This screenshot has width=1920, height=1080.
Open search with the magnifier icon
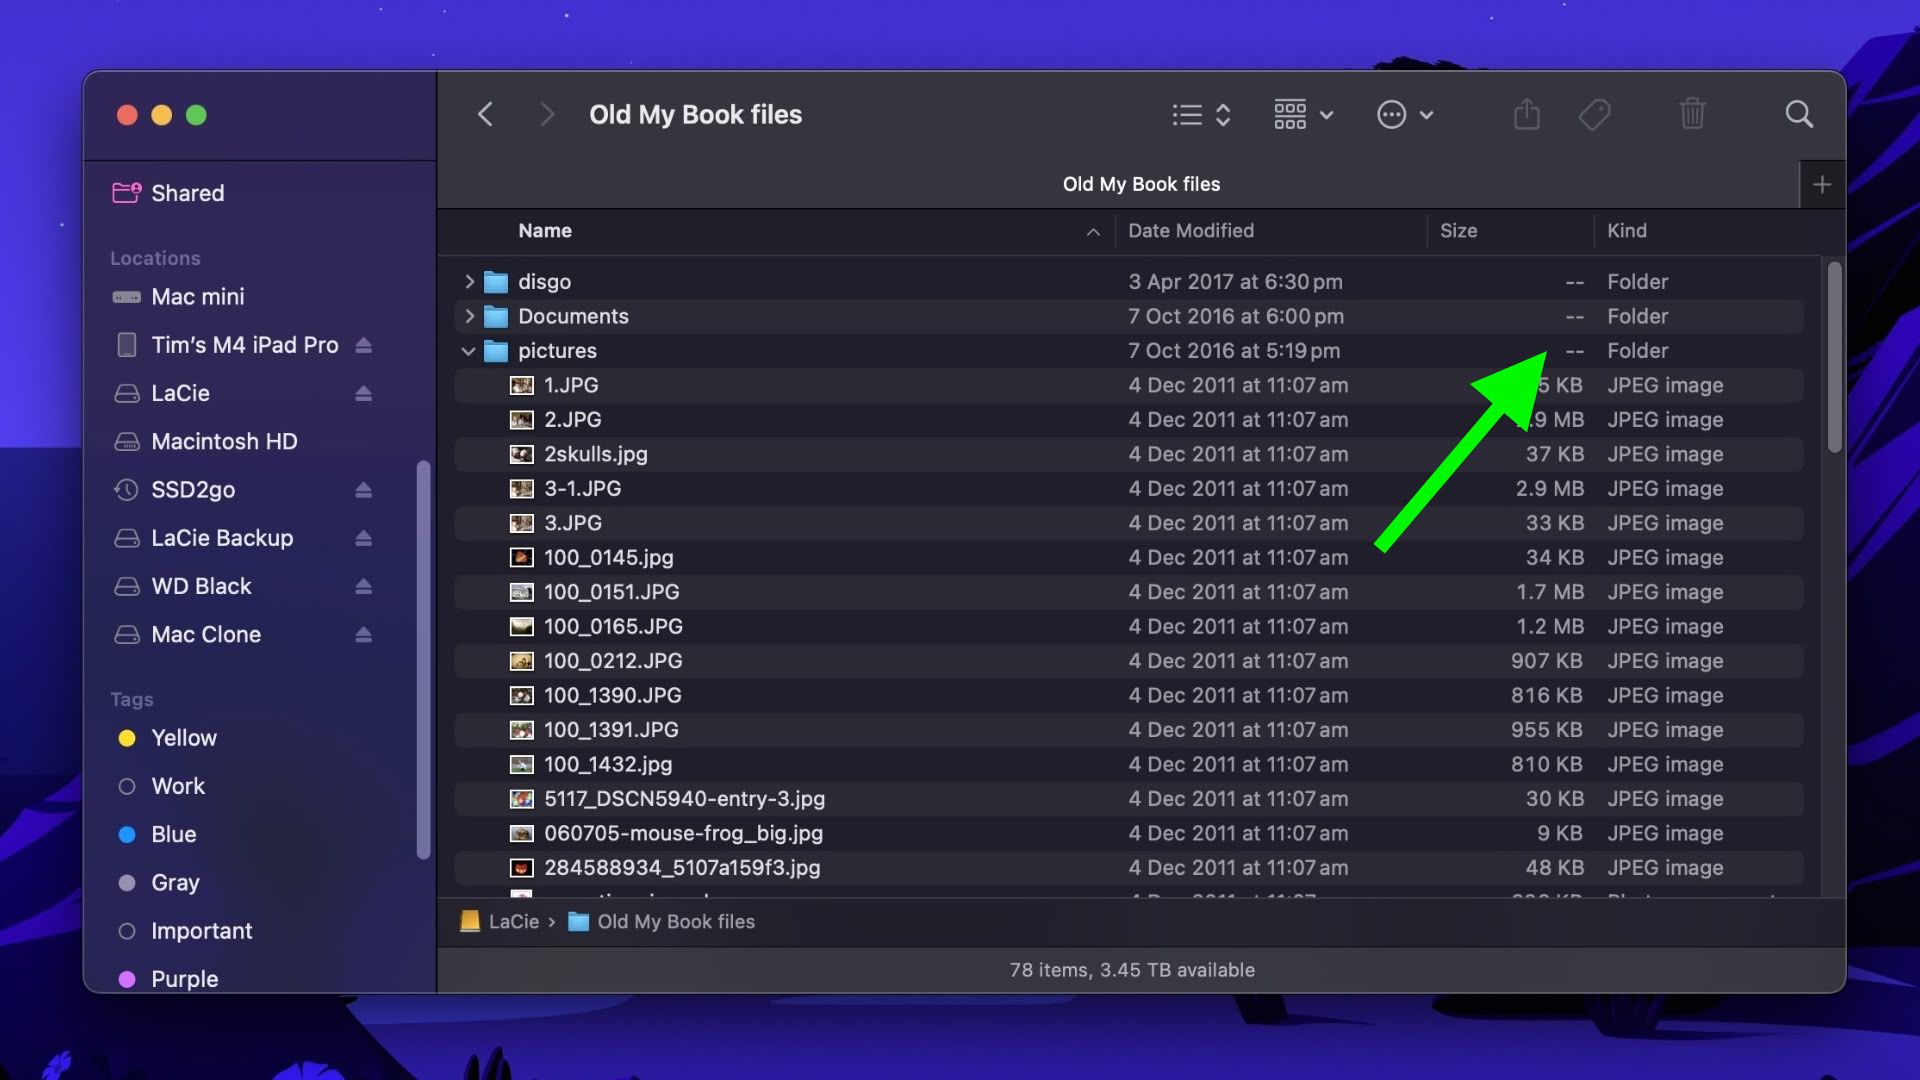coord(1798,114)
